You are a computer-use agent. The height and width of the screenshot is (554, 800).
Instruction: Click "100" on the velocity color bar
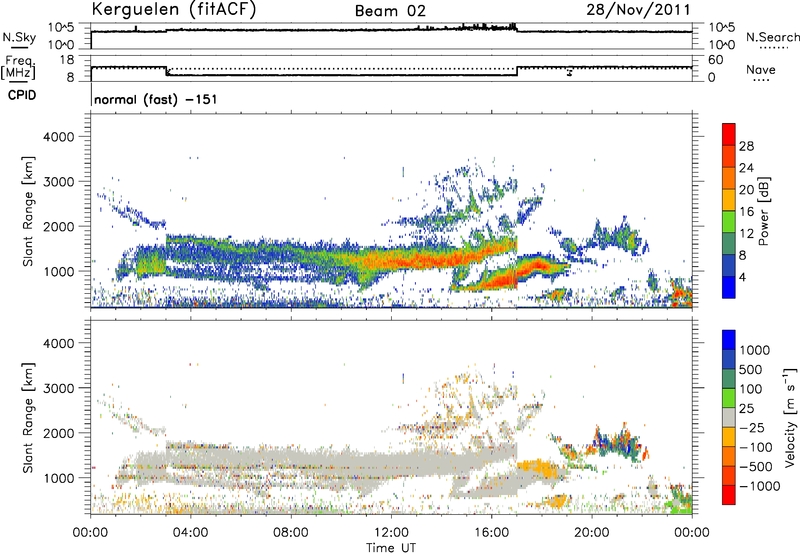[751, 389]
